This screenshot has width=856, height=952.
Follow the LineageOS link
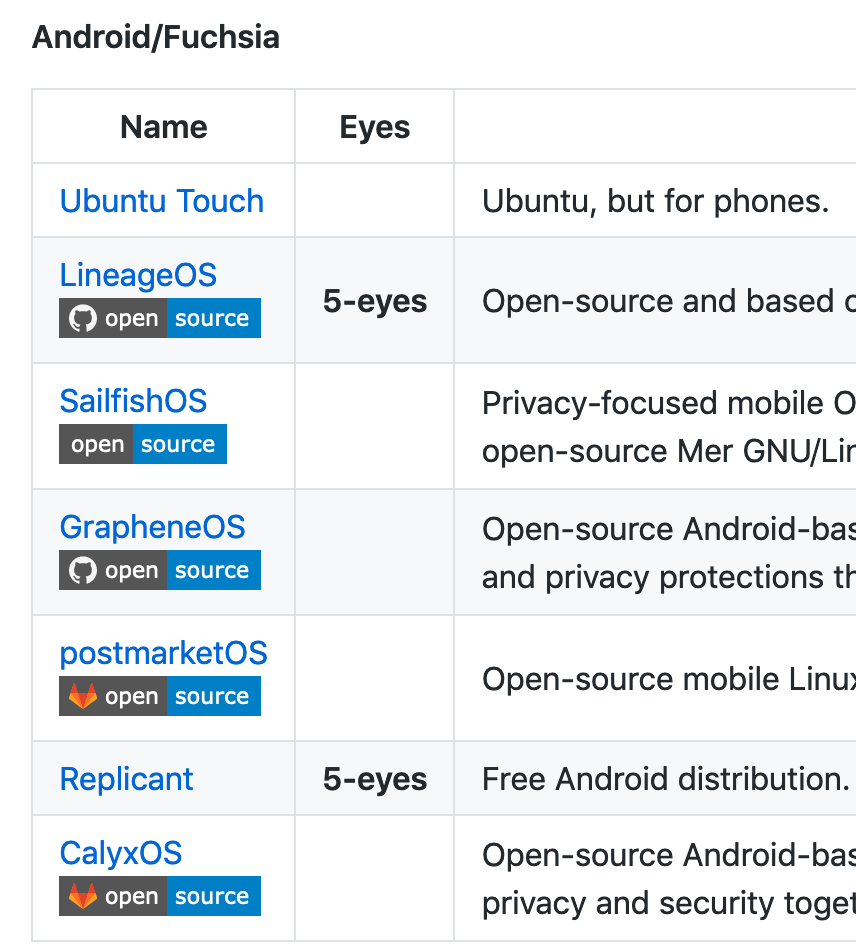(x=137, y=275)
